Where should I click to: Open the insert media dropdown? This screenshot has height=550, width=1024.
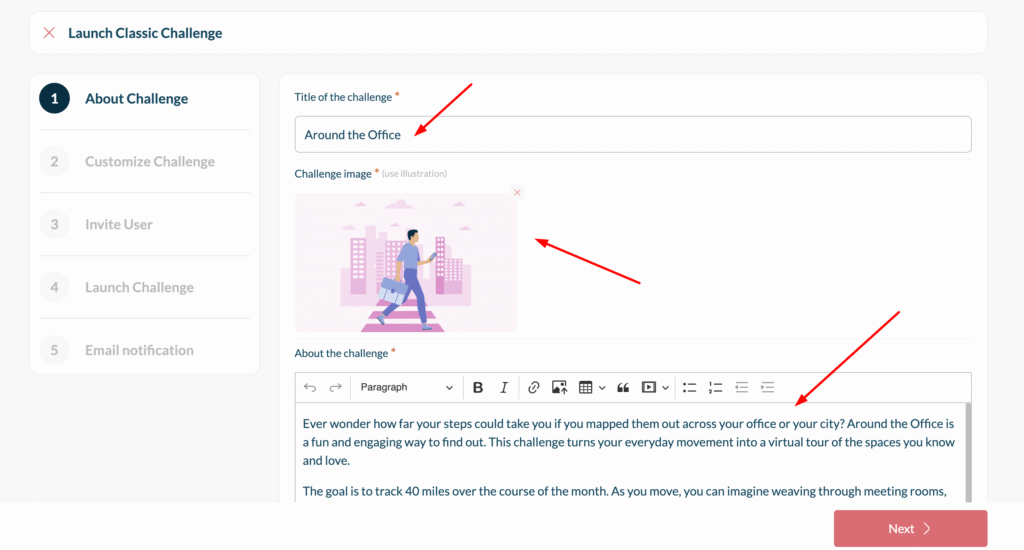point(655,387)
